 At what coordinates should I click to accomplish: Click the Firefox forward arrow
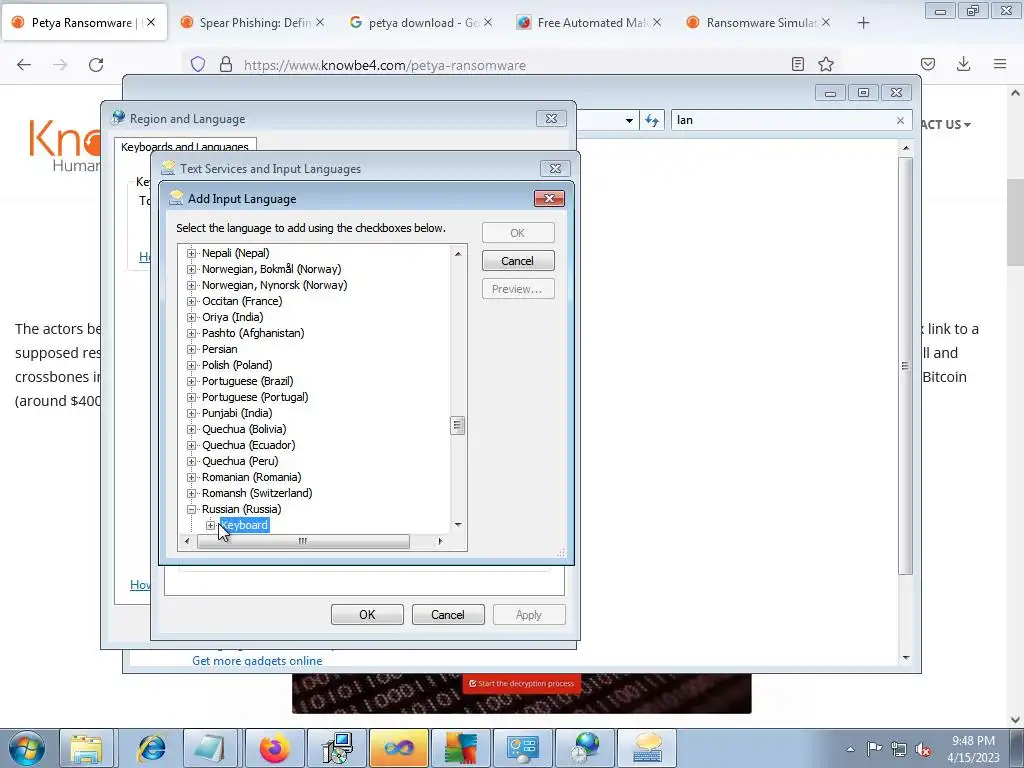(x=60, y=64)
